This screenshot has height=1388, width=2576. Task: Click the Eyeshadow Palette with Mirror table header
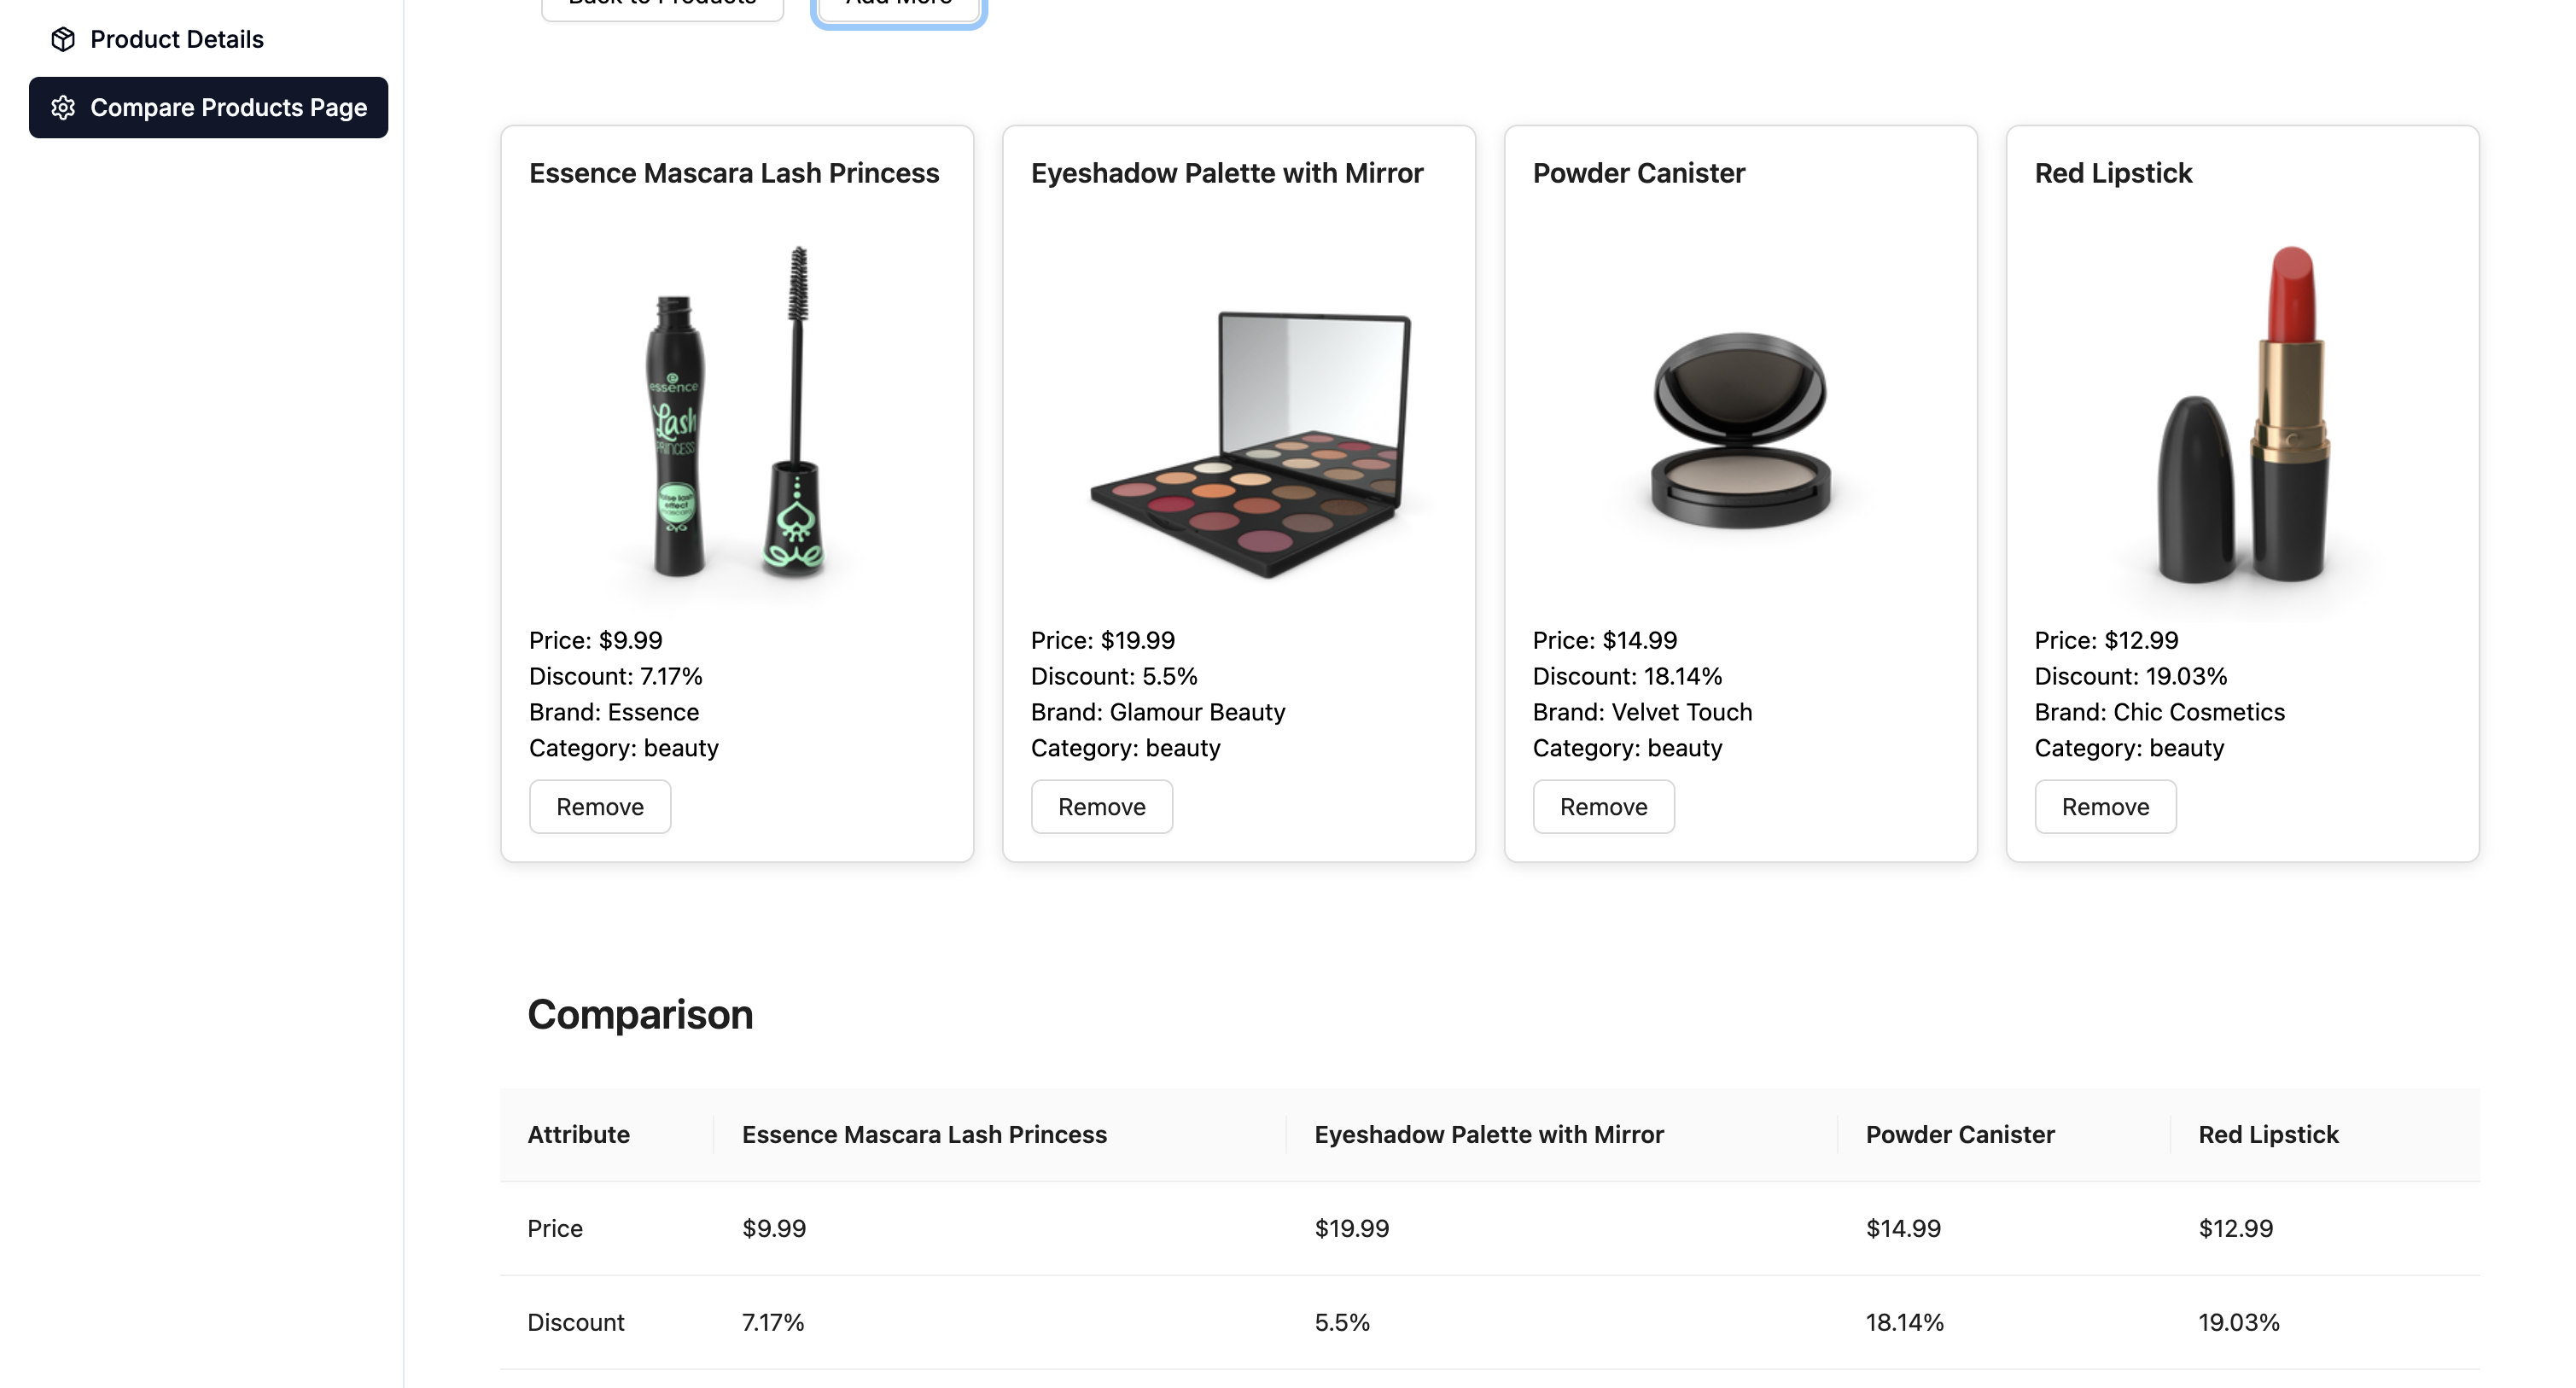pos(1488,1134)
